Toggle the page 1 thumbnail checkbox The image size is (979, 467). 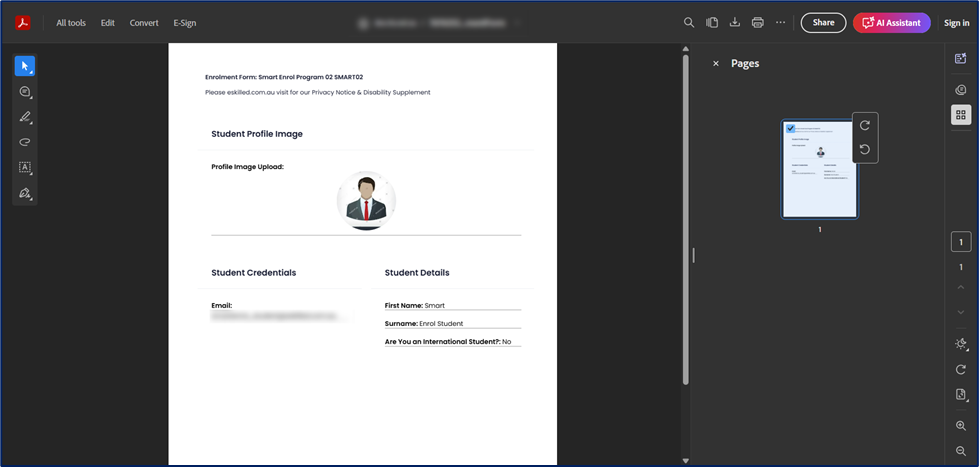(790, 128)
